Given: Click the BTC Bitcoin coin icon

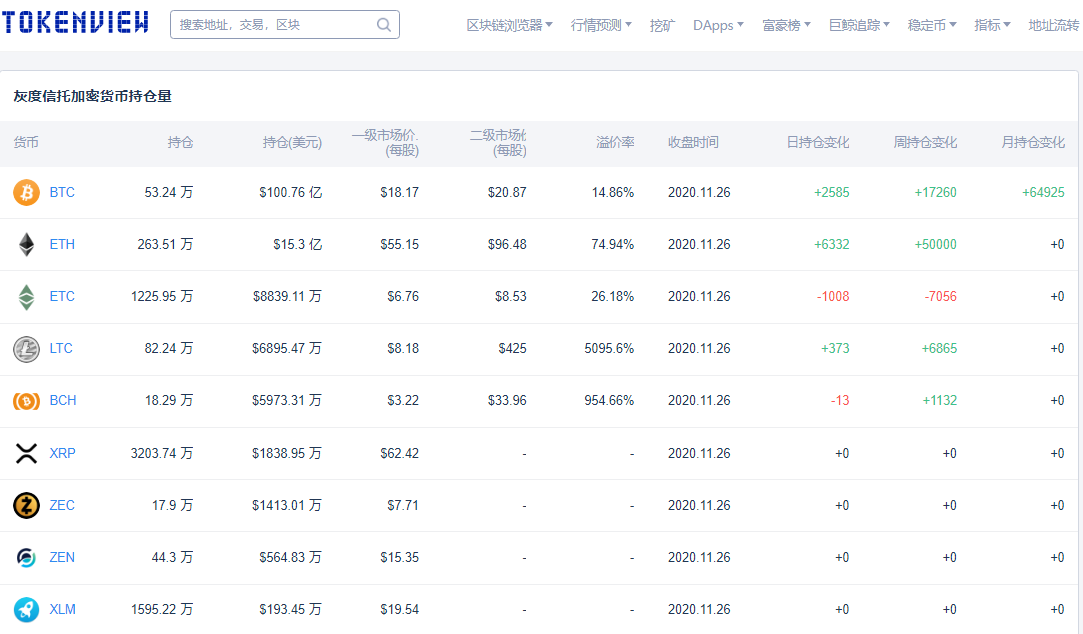Looking at the screenshot, I should (x=26, y=192).
